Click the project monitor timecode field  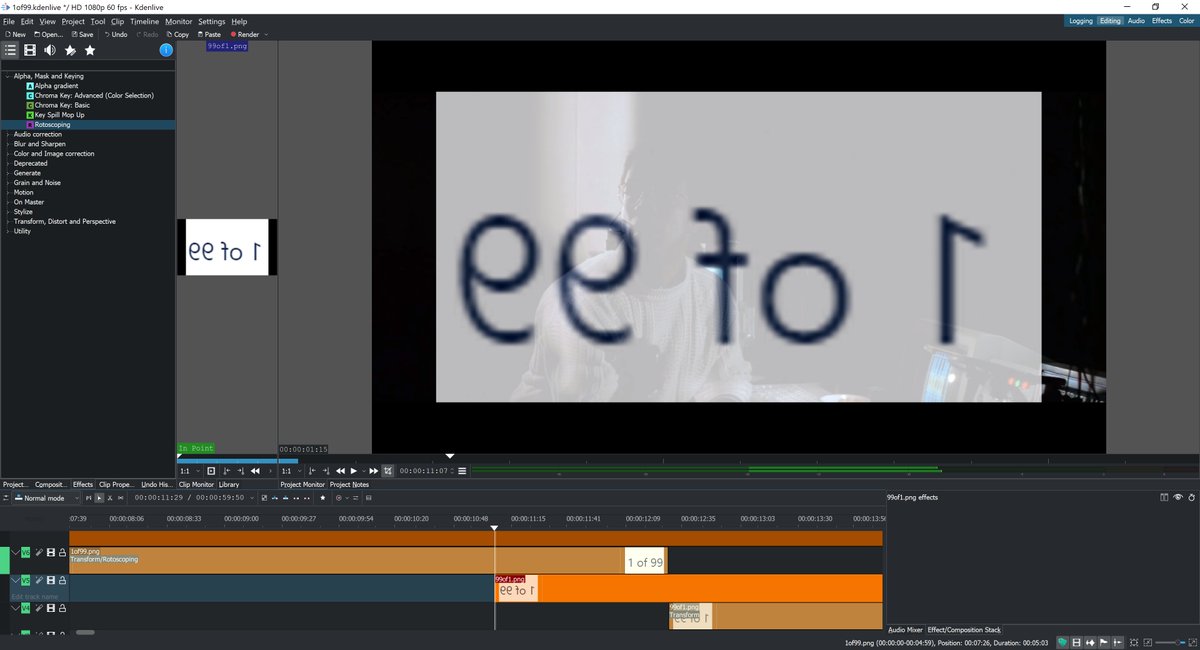point(423,471)
